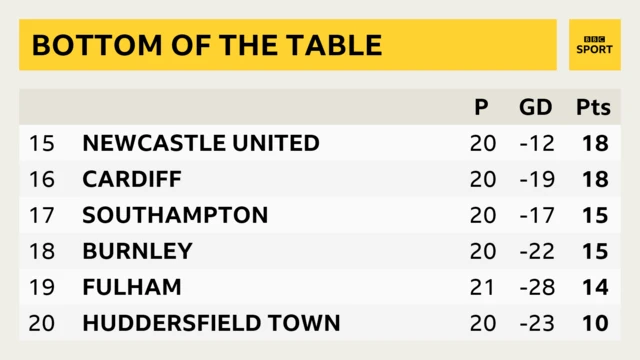Select the P column header
Viewport: 640px width, 360px height.
coord(481,107)
